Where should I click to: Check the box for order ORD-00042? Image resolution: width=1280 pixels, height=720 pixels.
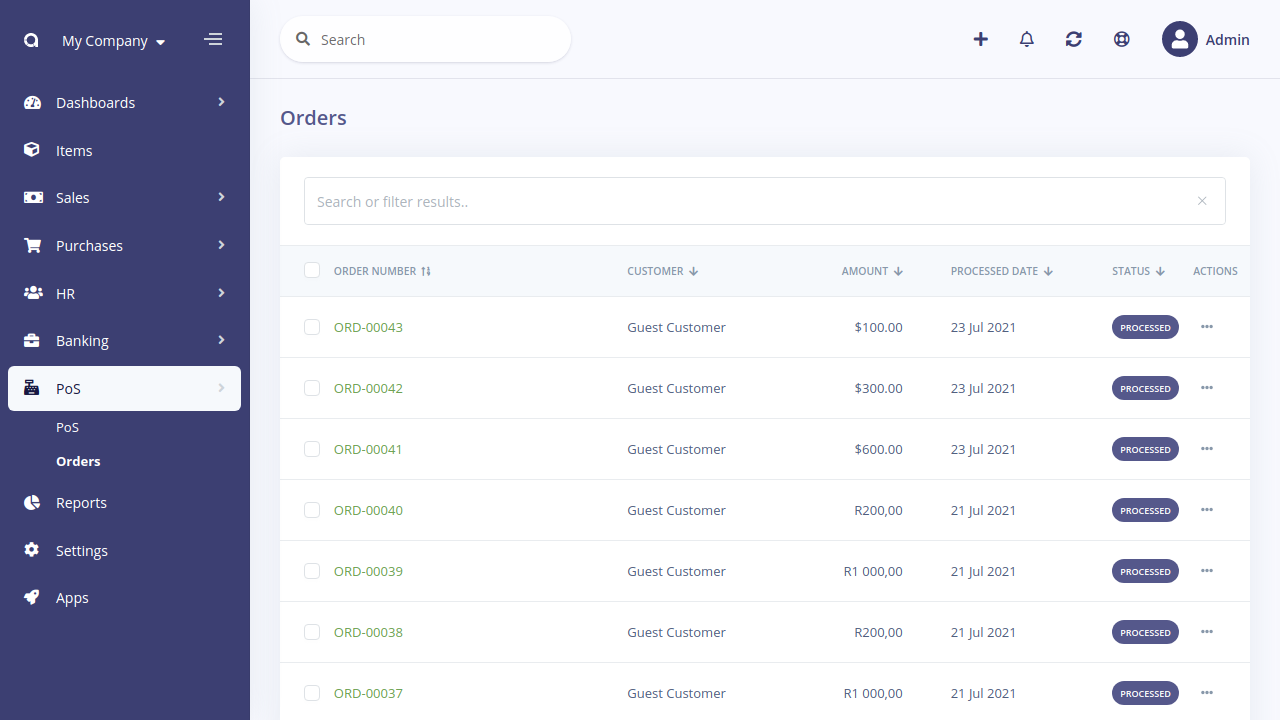312,388
